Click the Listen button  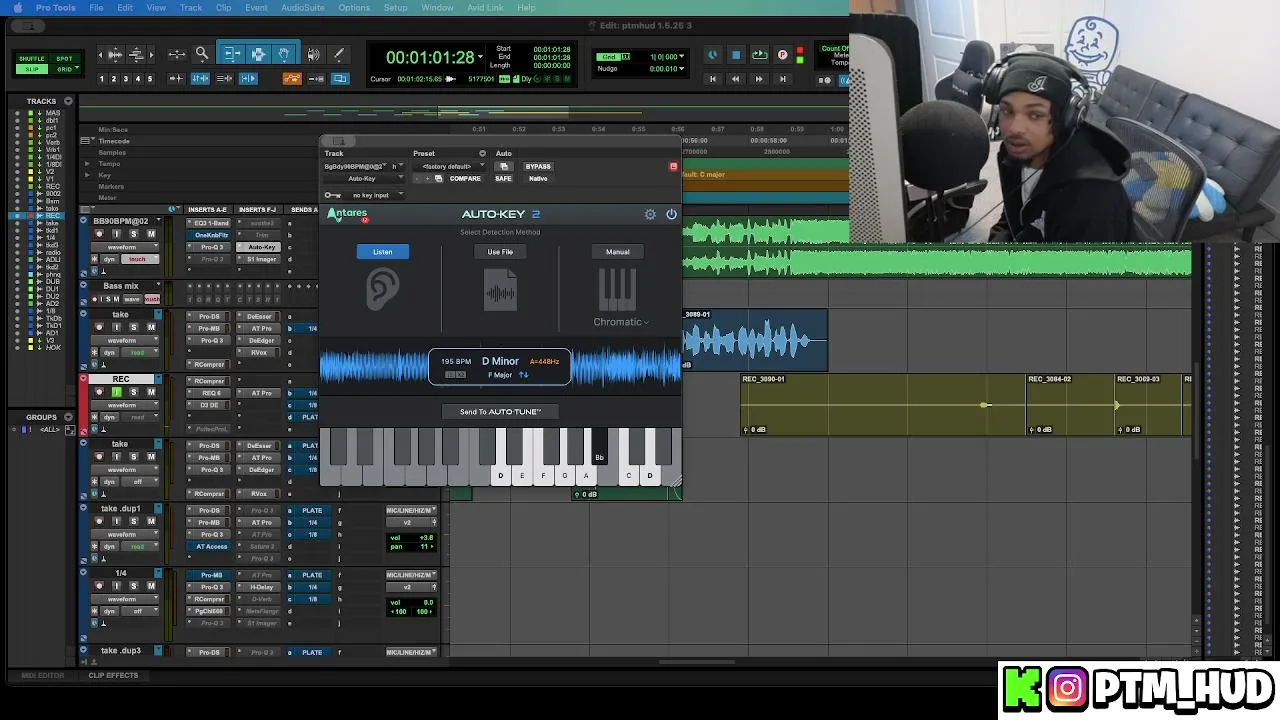click(x=382, y=252)
